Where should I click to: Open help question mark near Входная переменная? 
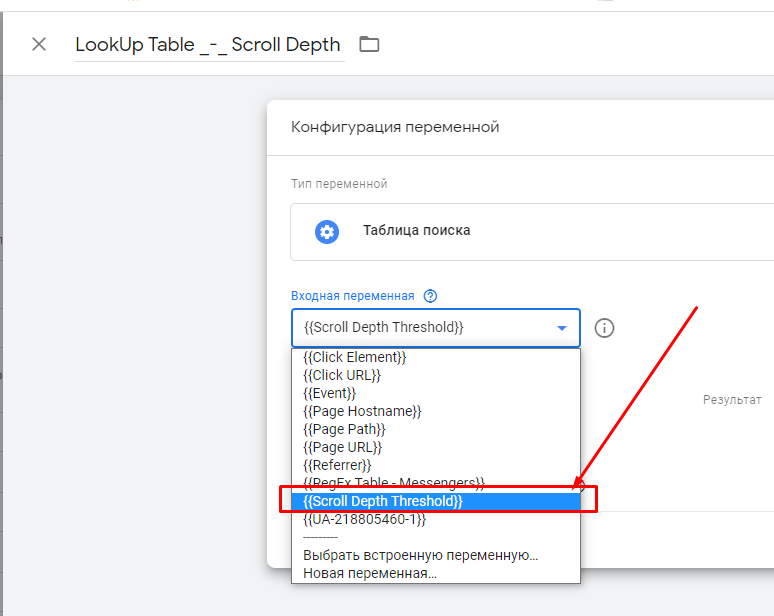[430, 296]
